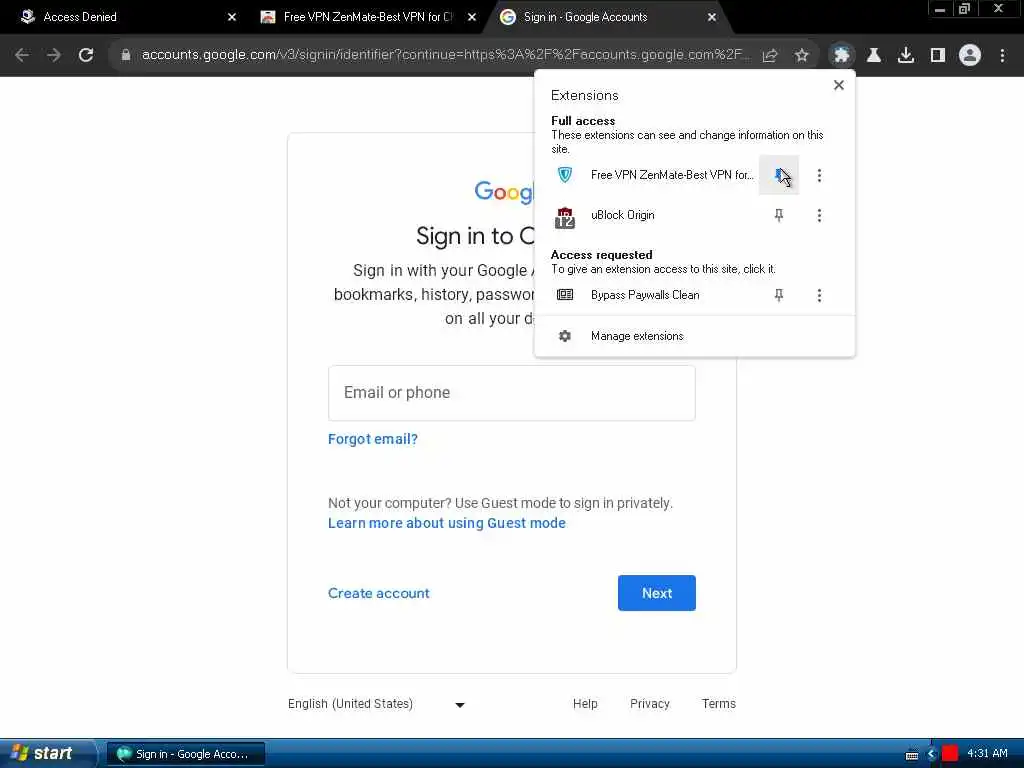Image resolution: width=1024 pixels, height=768 pixels.
Task: Open the downloads icon in toolbar
Action: tap(906, 56)
